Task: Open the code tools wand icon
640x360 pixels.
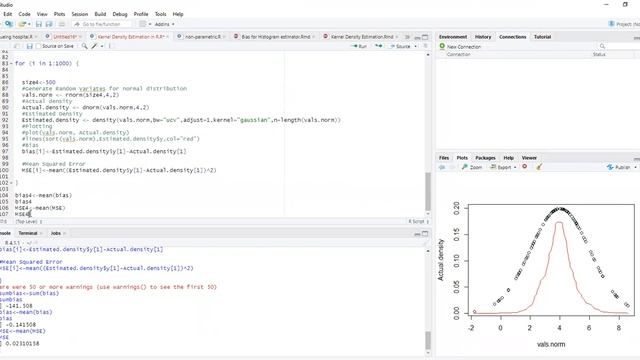Action: tap(95, 46)
